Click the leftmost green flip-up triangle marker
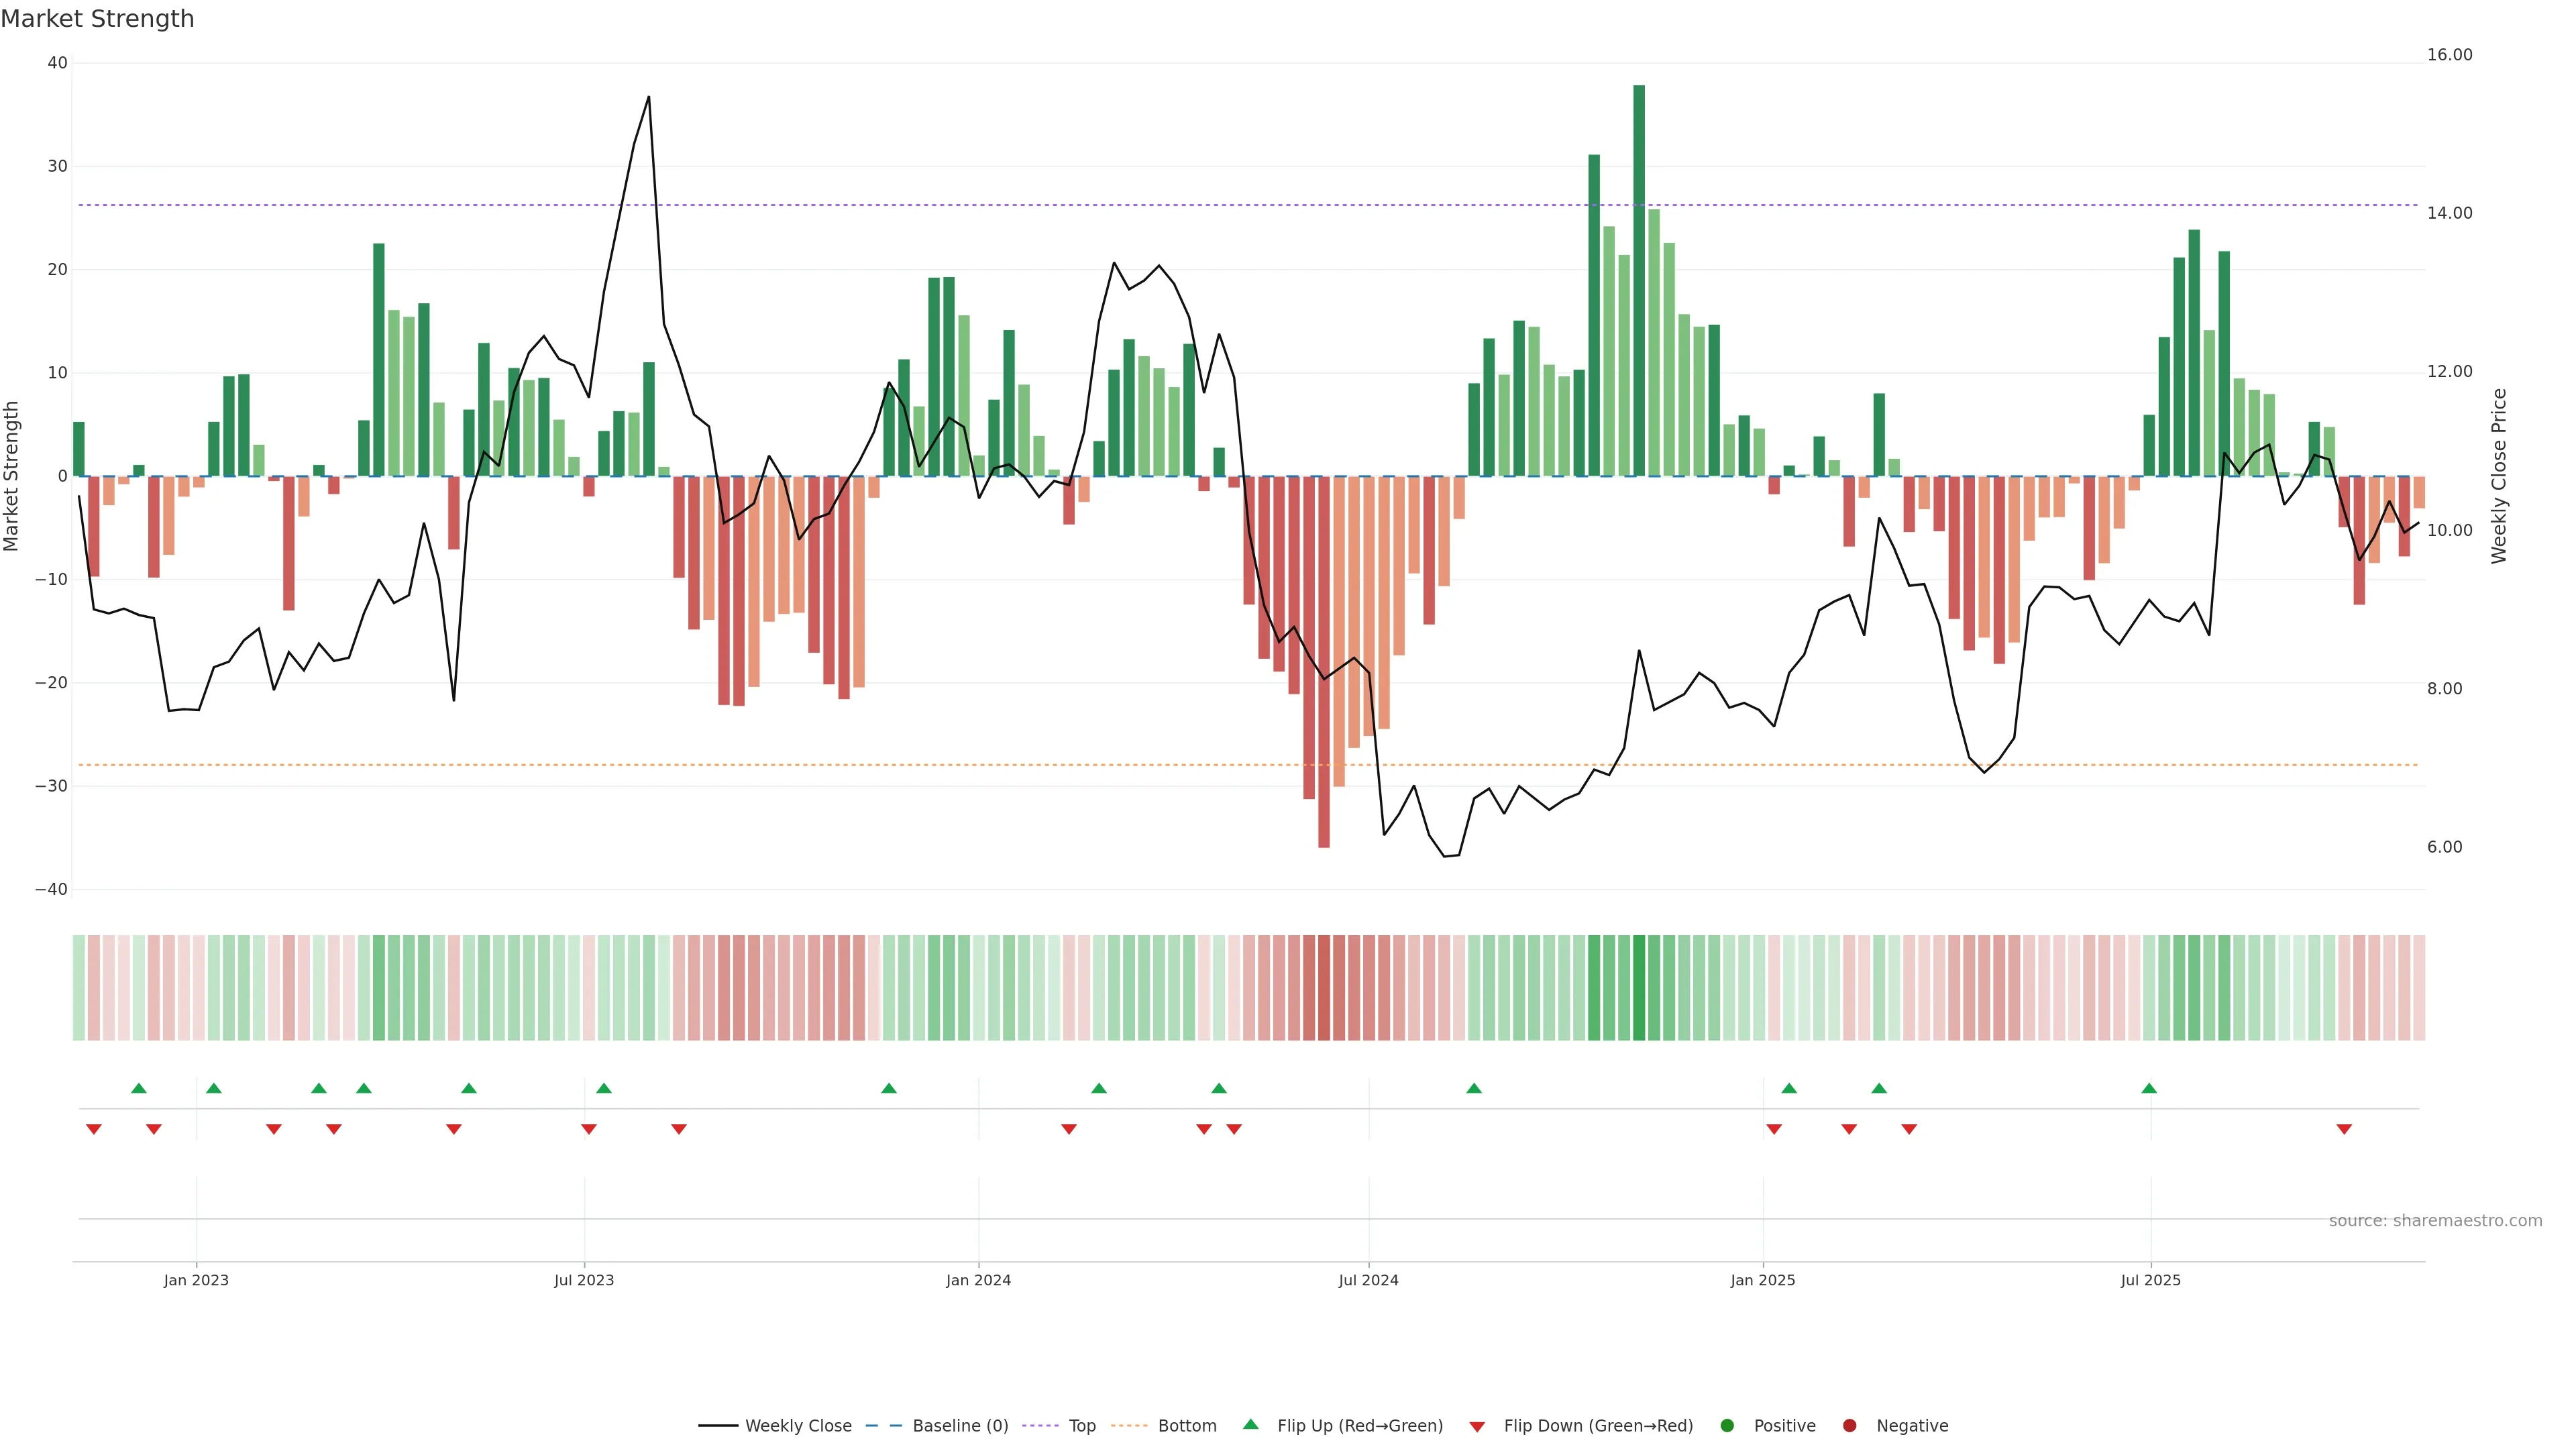The width and height of the screenshot is (2576, 1449). [139, 1088]
